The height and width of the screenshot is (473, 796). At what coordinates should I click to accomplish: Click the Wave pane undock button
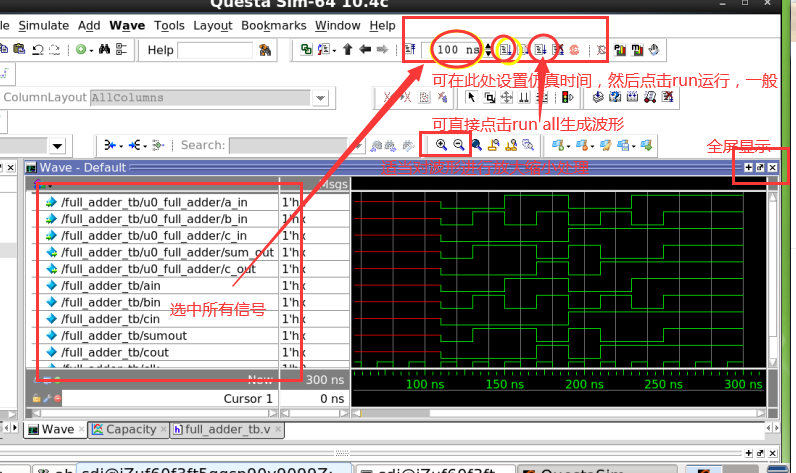tap(760, 167)
